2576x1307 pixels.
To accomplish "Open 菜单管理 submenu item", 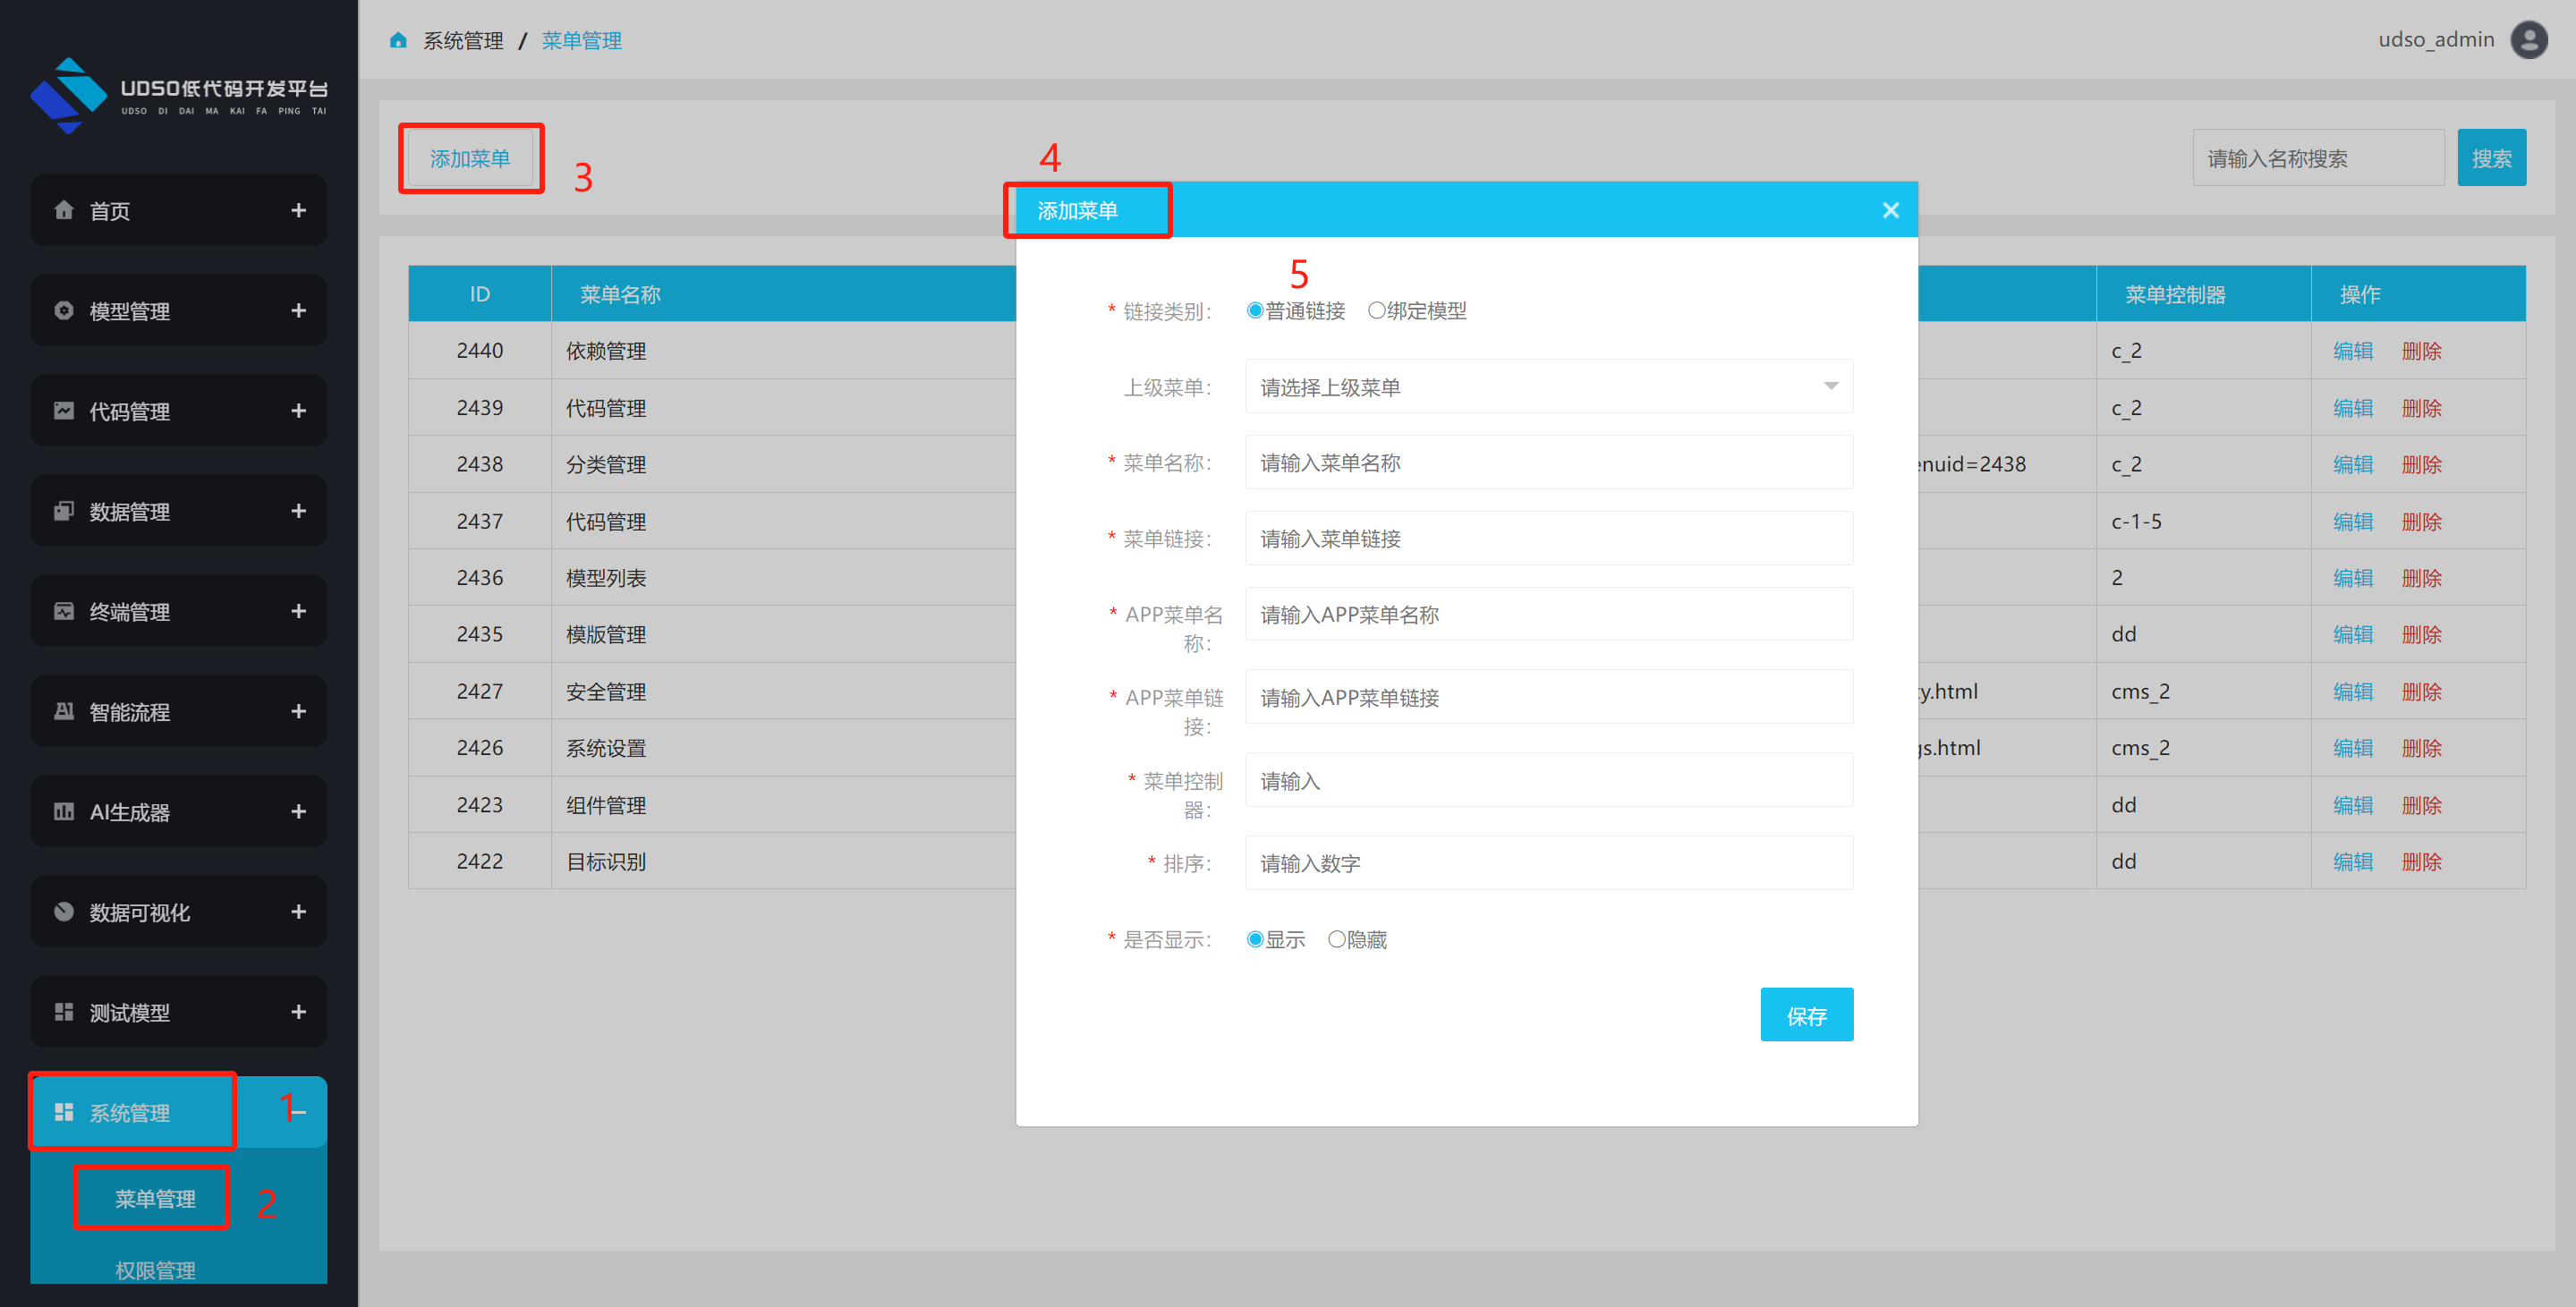I will [155, 1198].
